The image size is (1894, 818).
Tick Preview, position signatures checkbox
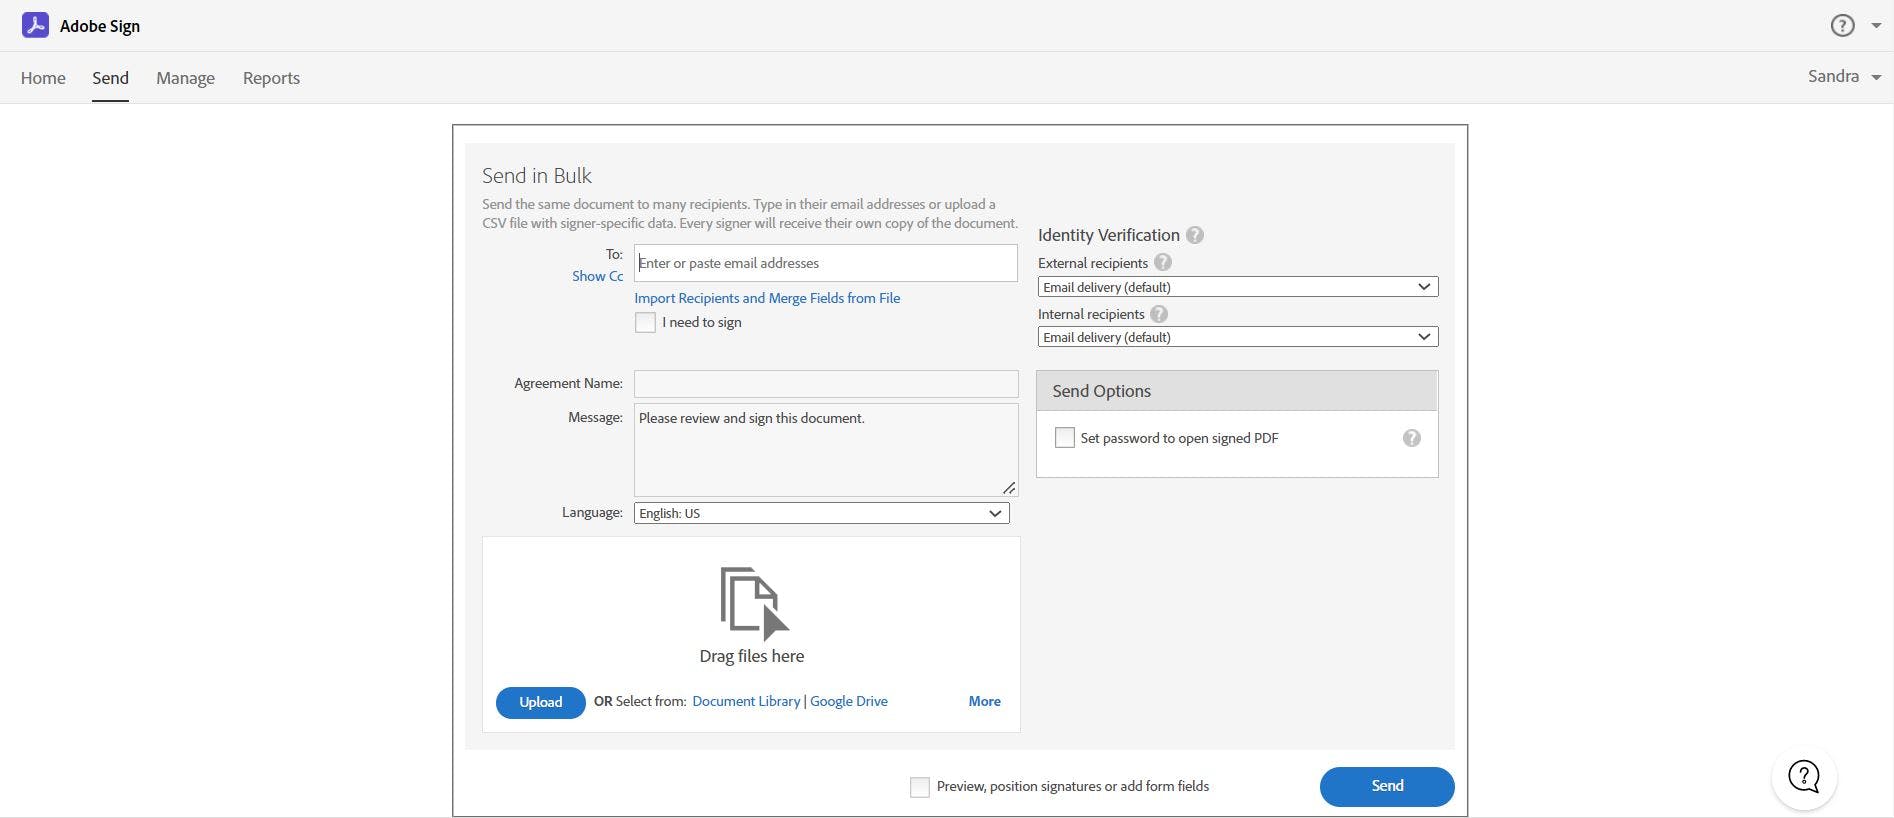click(x=920, y=787)
